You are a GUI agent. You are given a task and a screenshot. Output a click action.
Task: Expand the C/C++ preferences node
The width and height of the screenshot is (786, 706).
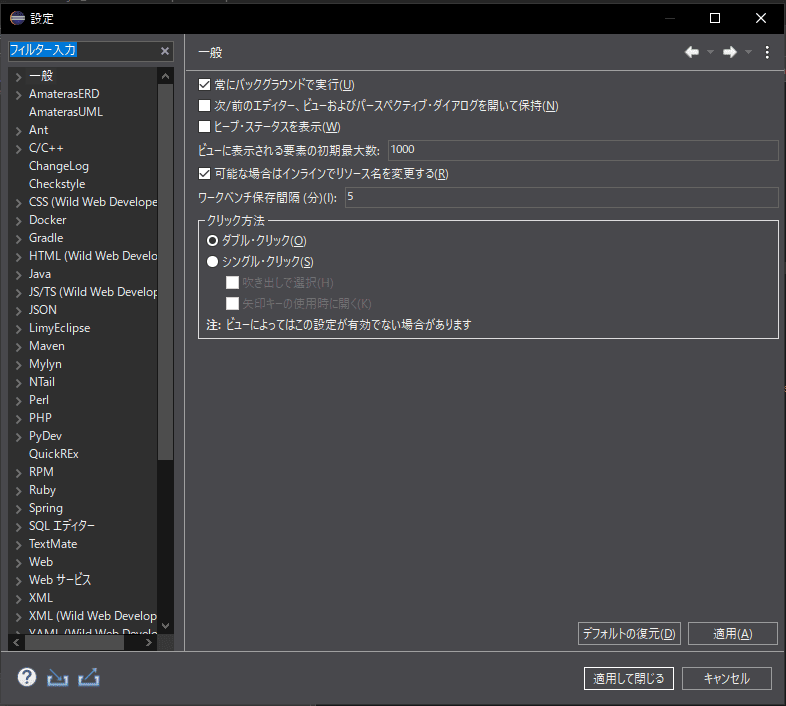point(19,148)
